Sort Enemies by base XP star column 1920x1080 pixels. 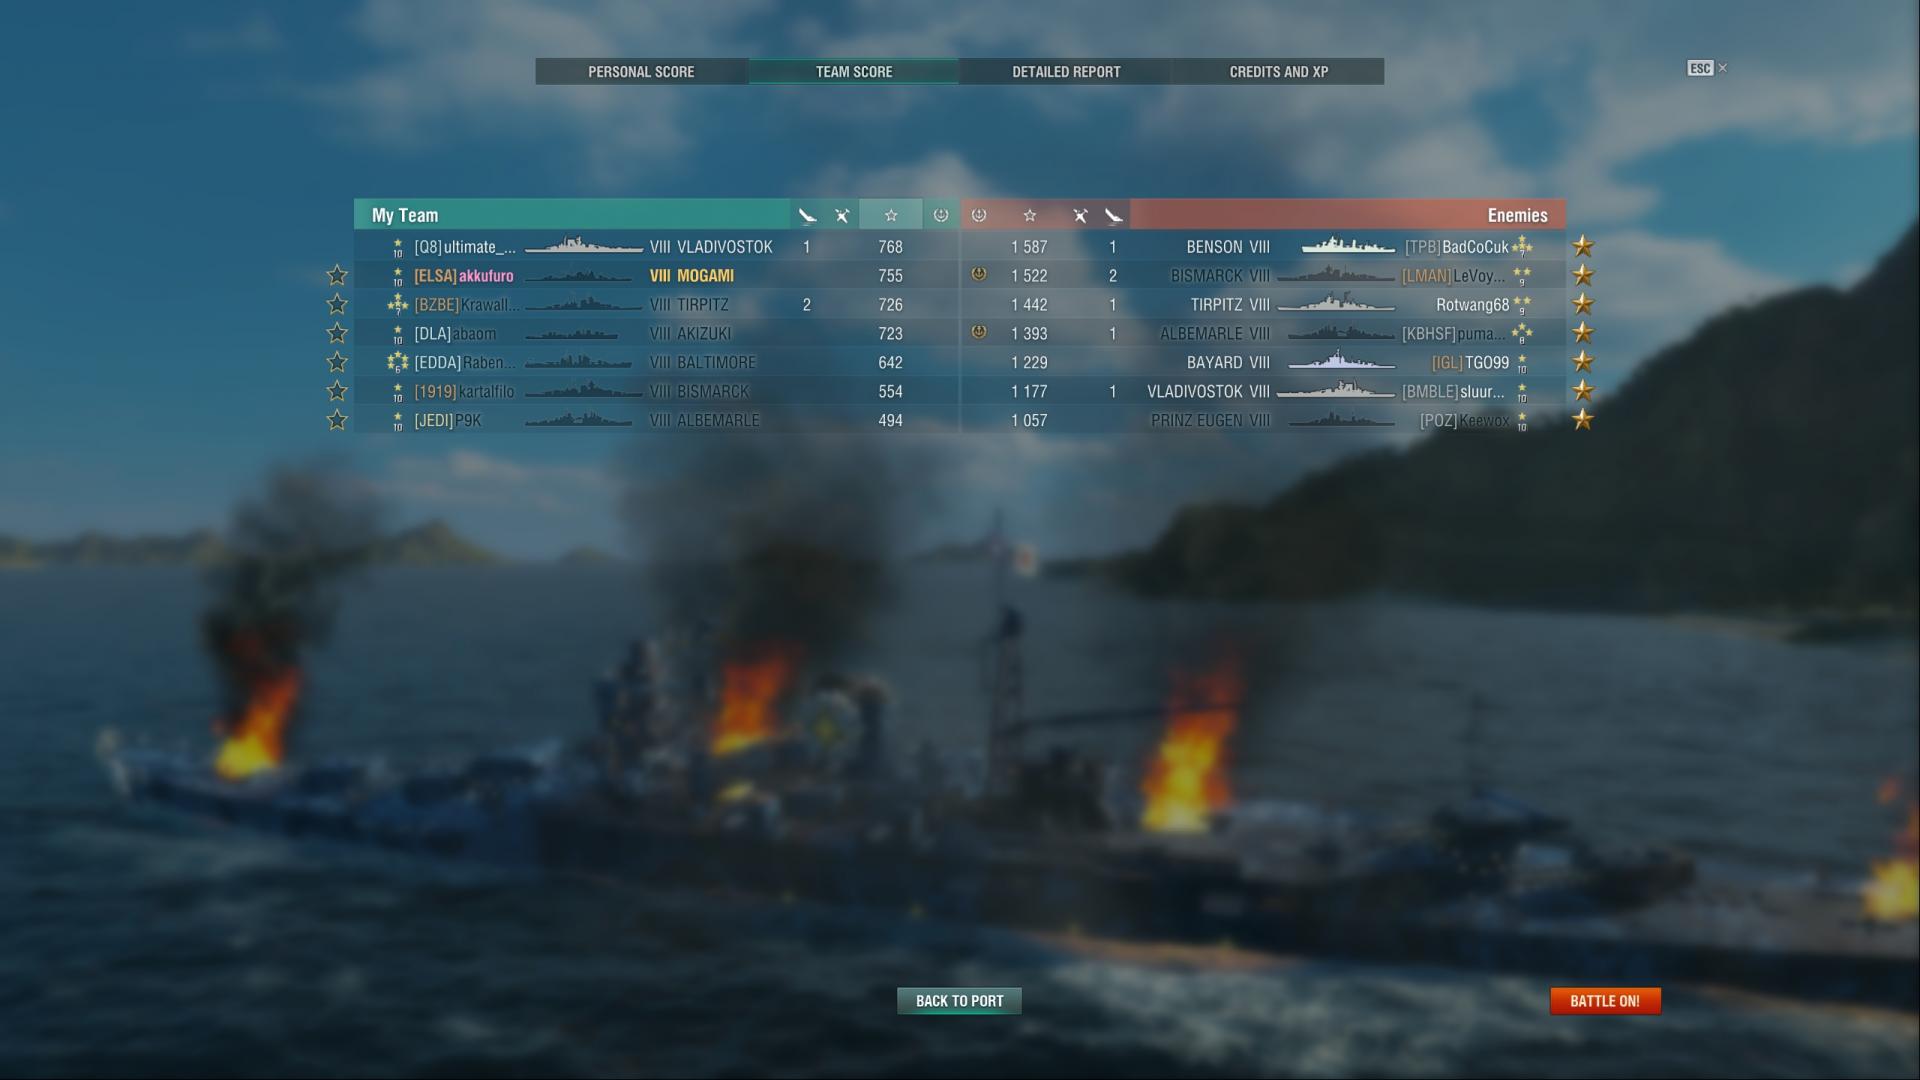click(x=1029, y=215)
